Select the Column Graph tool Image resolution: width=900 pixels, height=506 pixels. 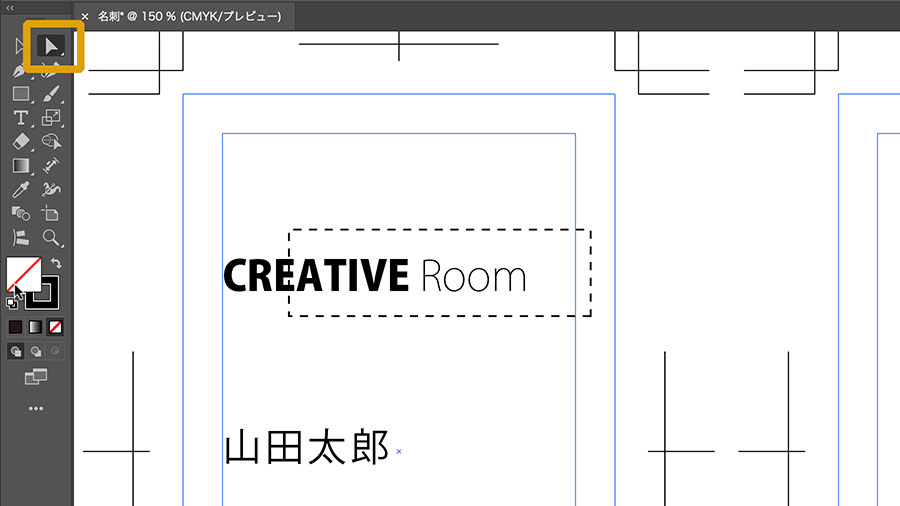pos(21,238)
